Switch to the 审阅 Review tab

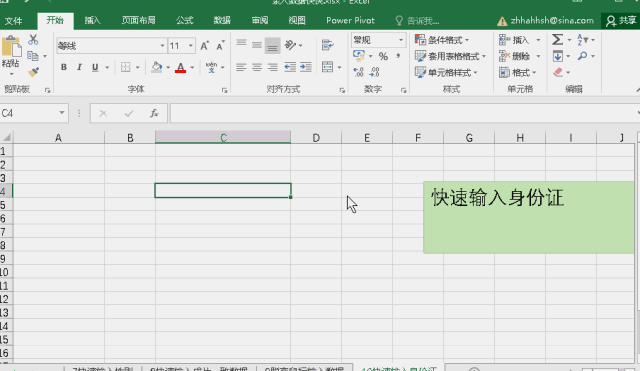260,20
